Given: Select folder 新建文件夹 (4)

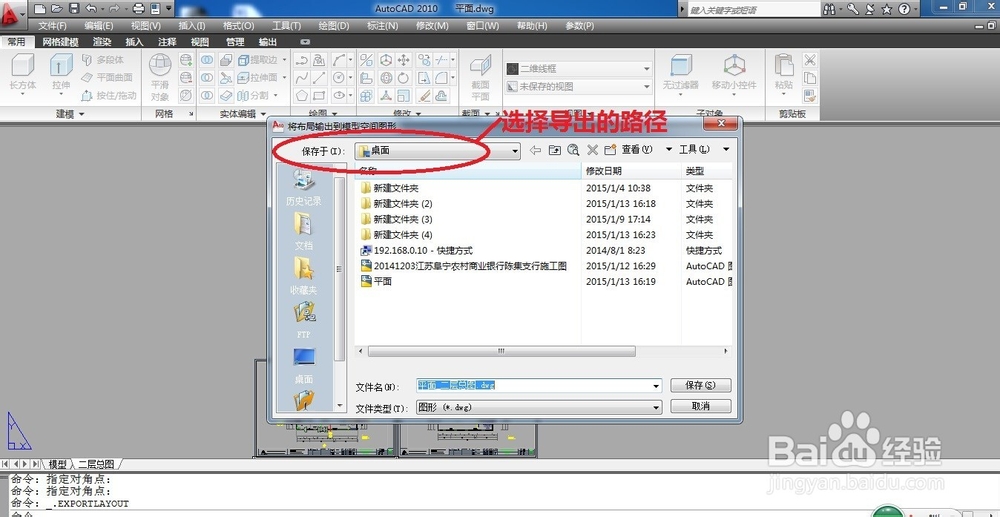Looking at the screenshot, I should tap(397, 235).
